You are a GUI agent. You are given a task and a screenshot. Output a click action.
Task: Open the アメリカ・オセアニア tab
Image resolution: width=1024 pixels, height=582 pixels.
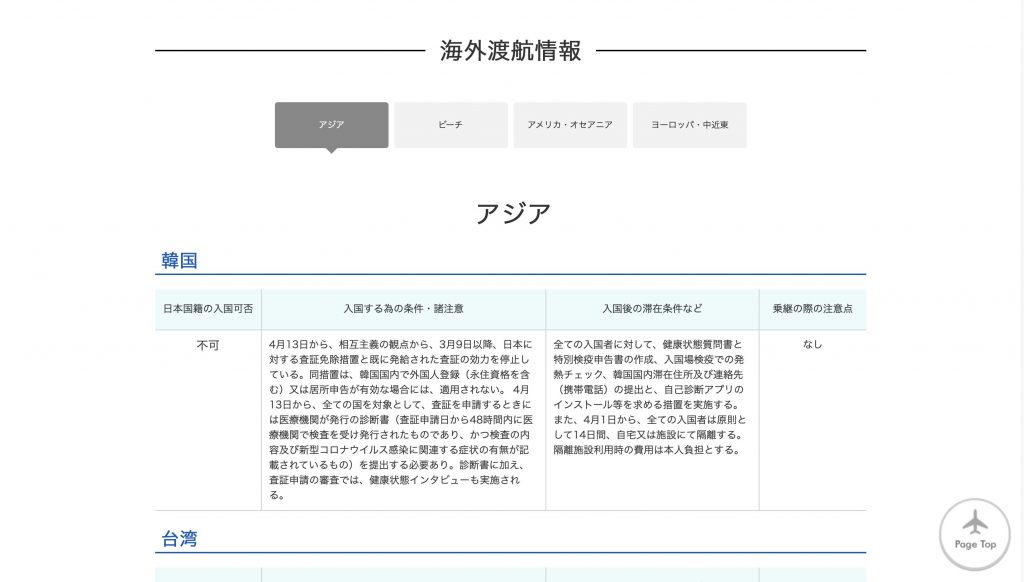pyautogui.click(x=570, y=125)
